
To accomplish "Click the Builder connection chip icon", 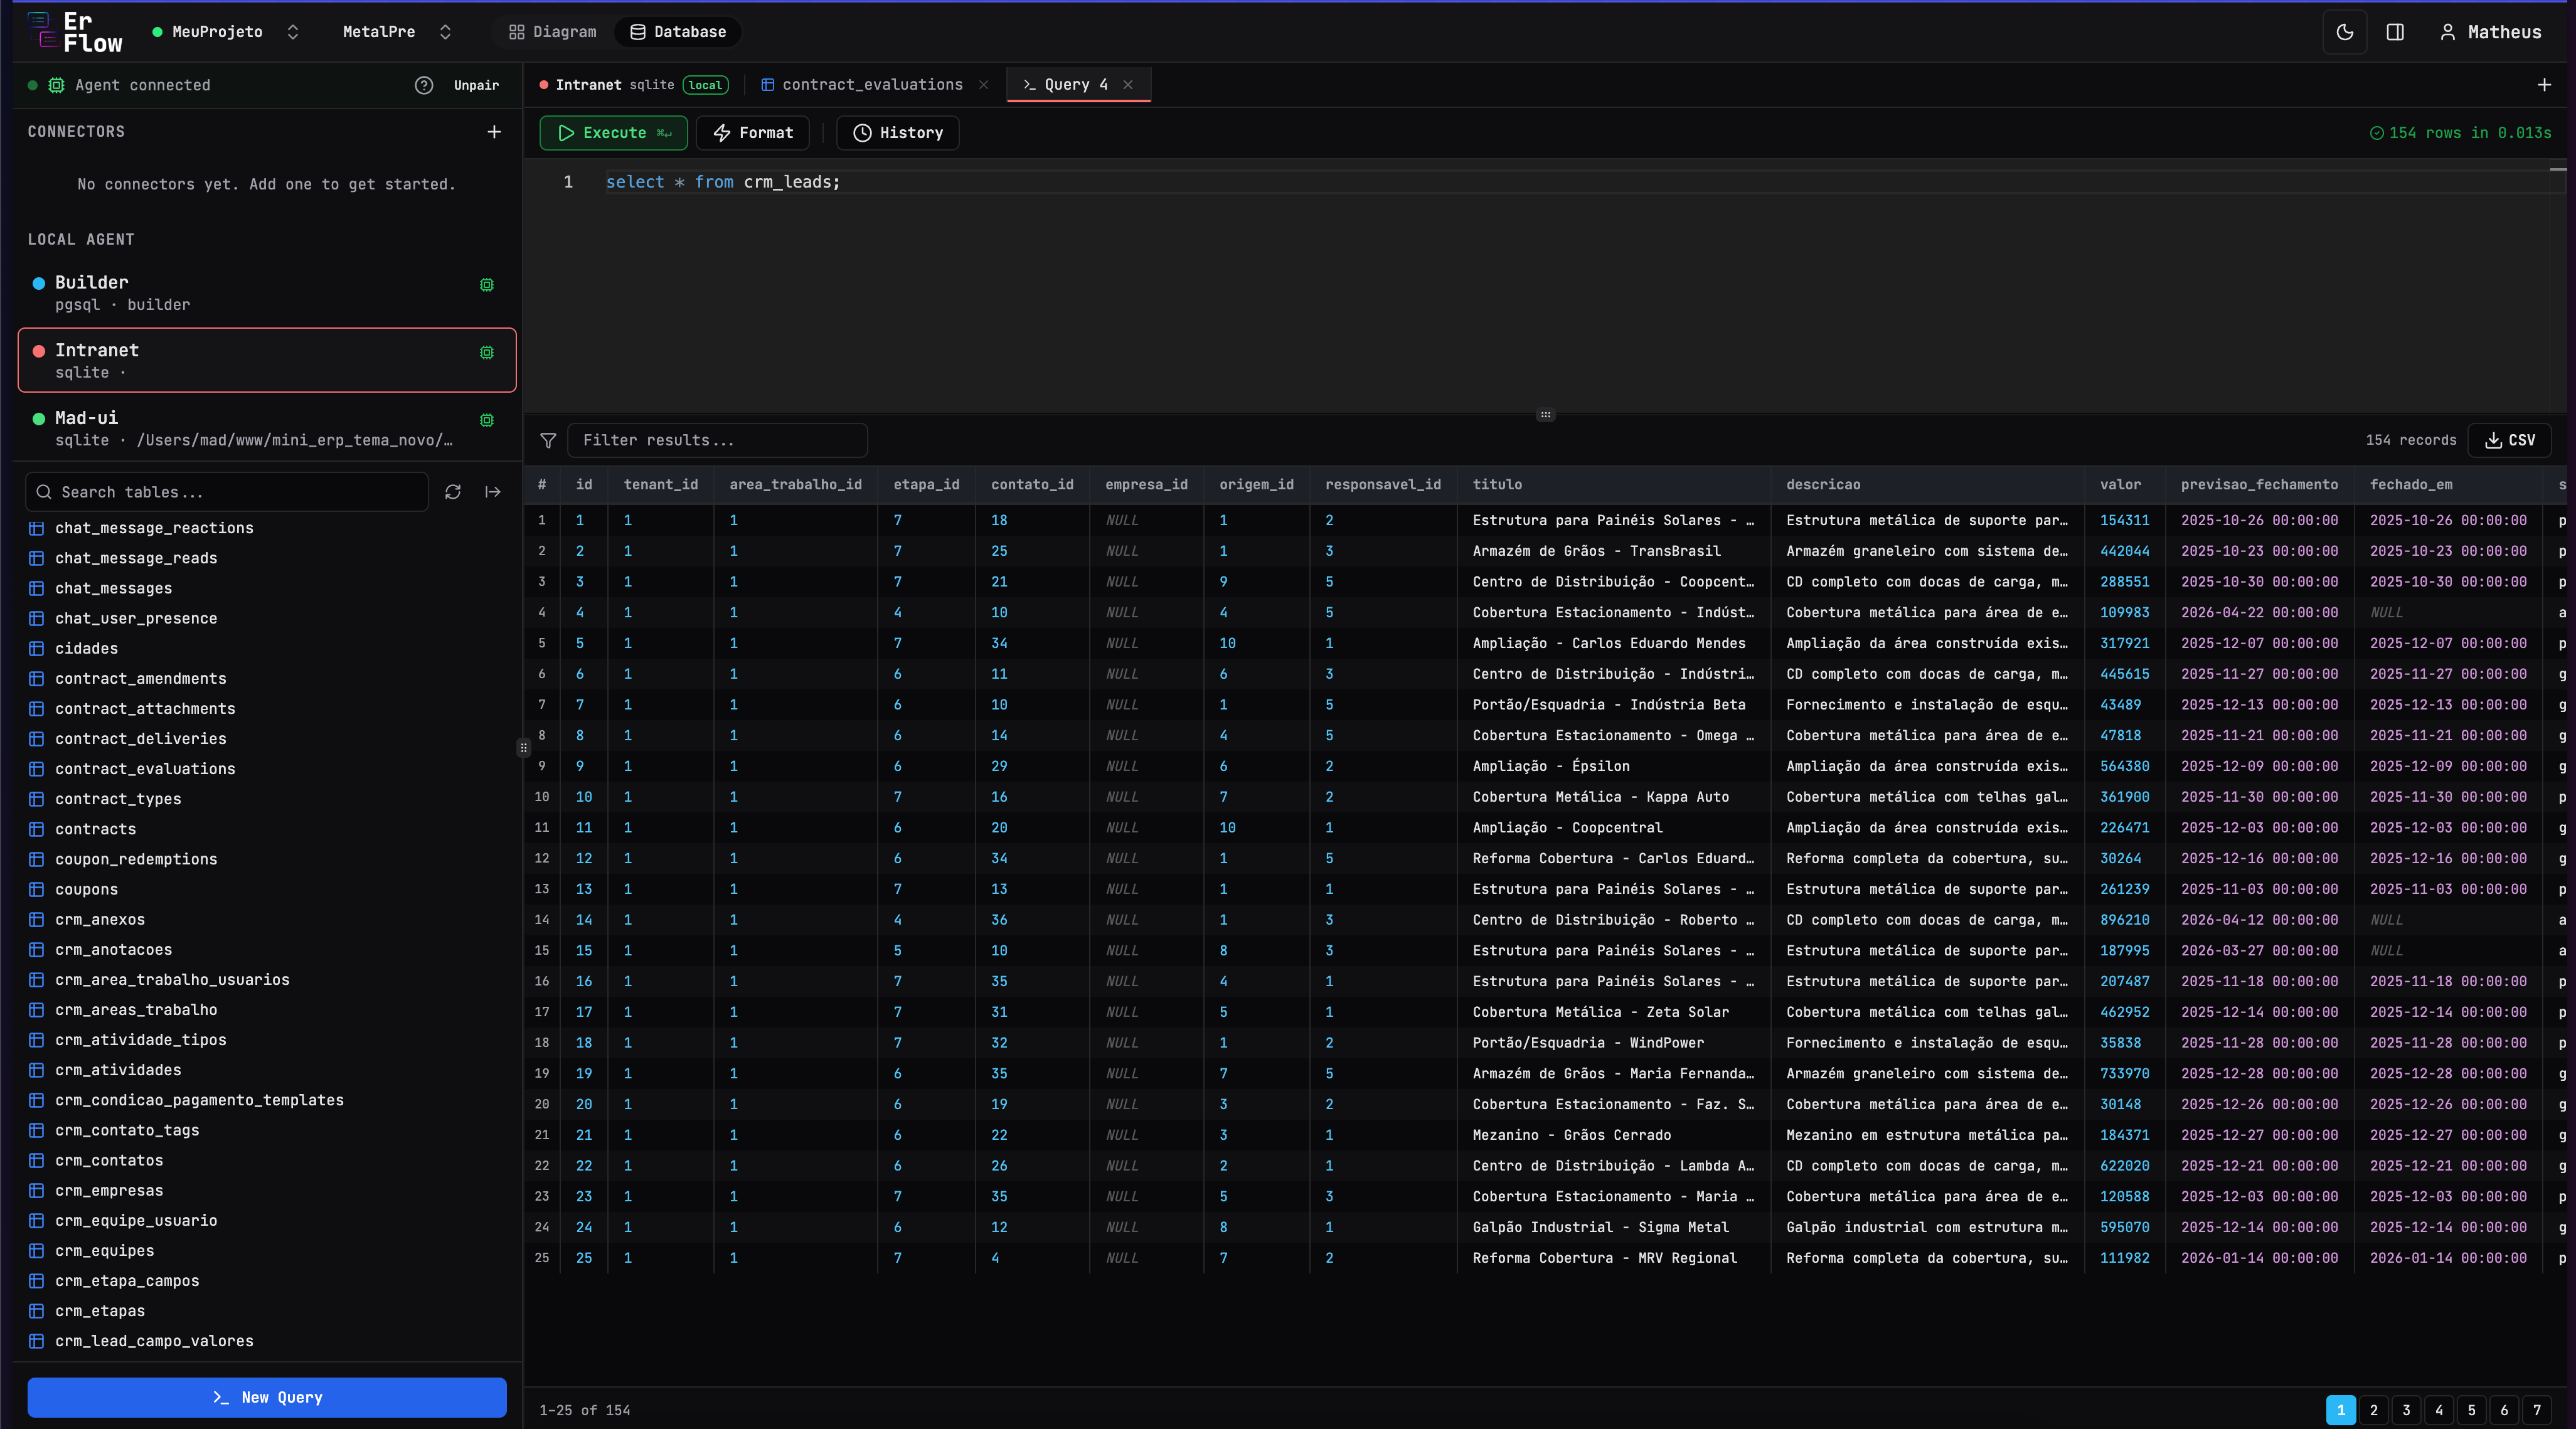I will click(487, 285).
